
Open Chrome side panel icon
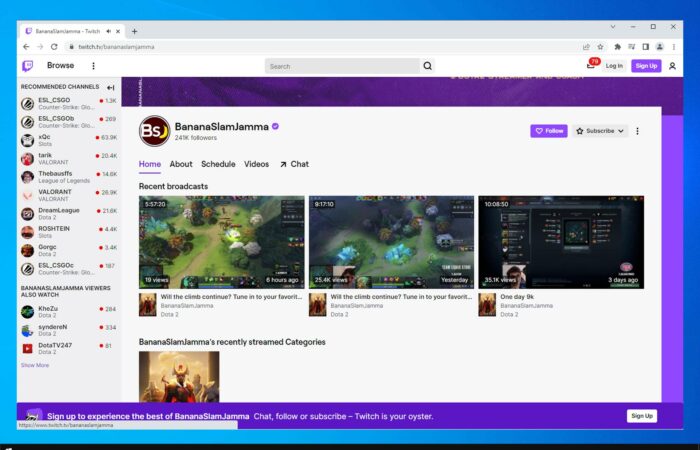tap(646, 47)
